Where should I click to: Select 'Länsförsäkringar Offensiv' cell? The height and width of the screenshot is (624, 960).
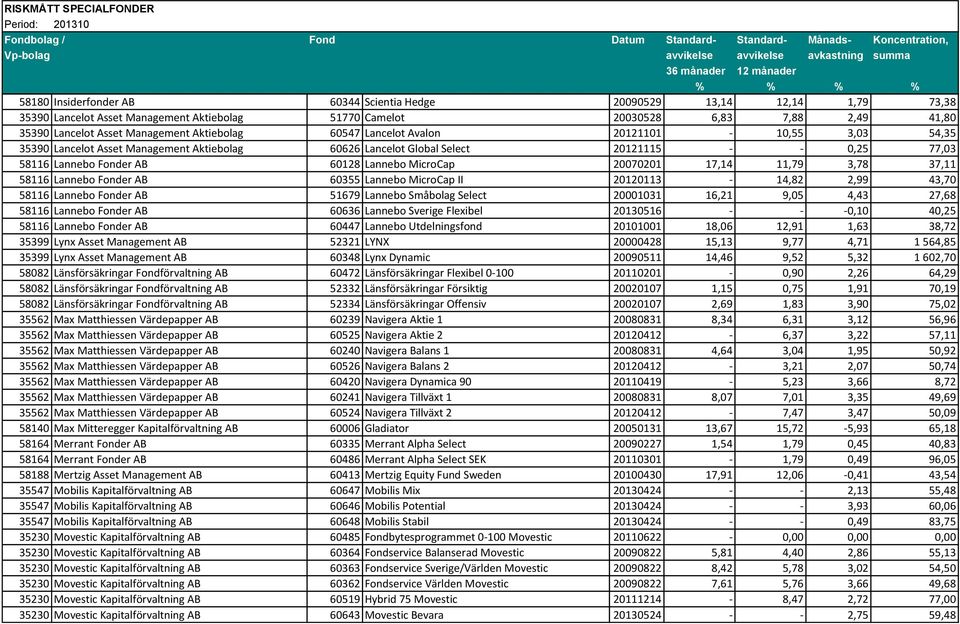486,304
